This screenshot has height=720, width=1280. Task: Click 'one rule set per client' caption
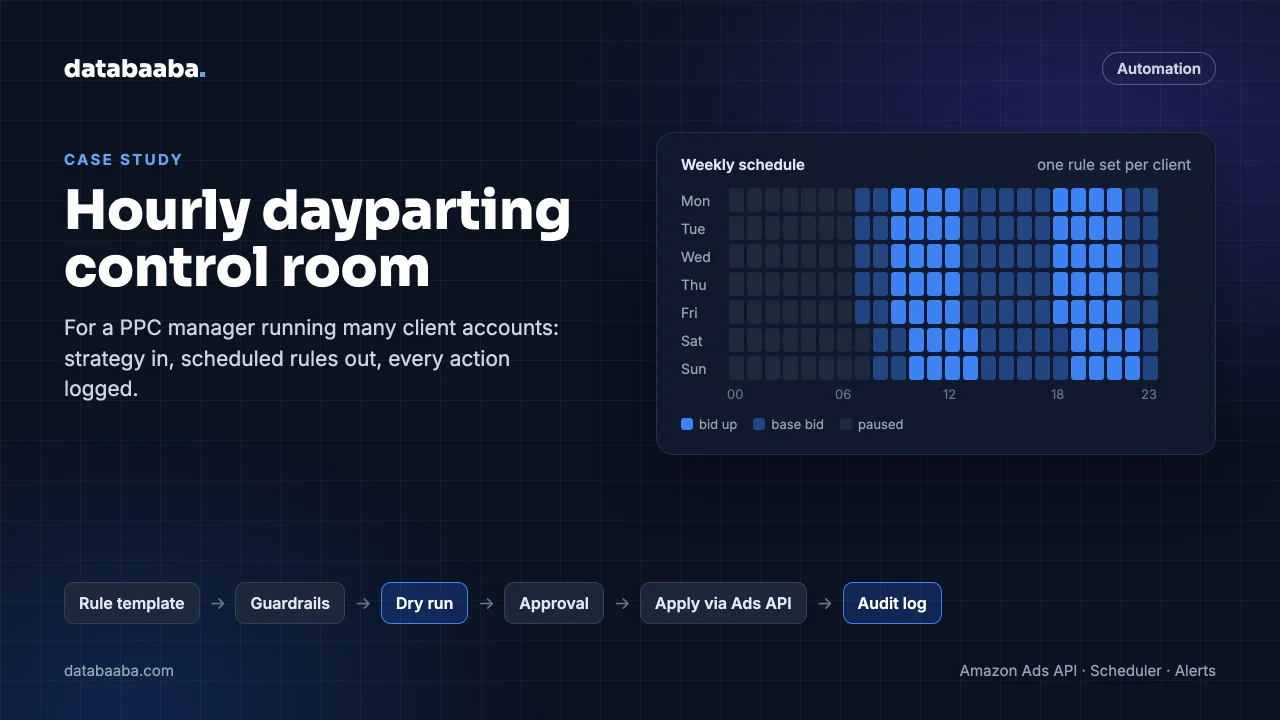click(x=1114, y=165)
